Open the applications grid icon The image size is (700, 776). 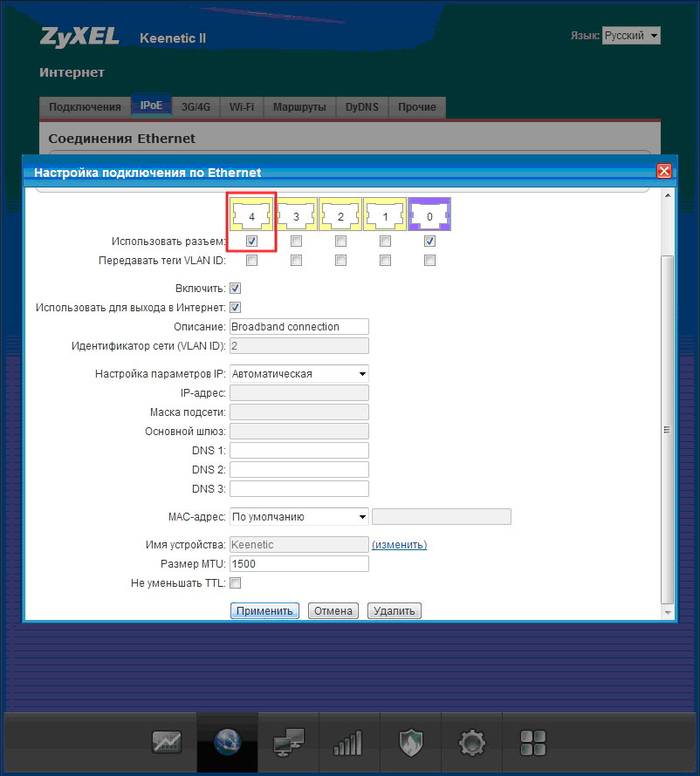533,742
